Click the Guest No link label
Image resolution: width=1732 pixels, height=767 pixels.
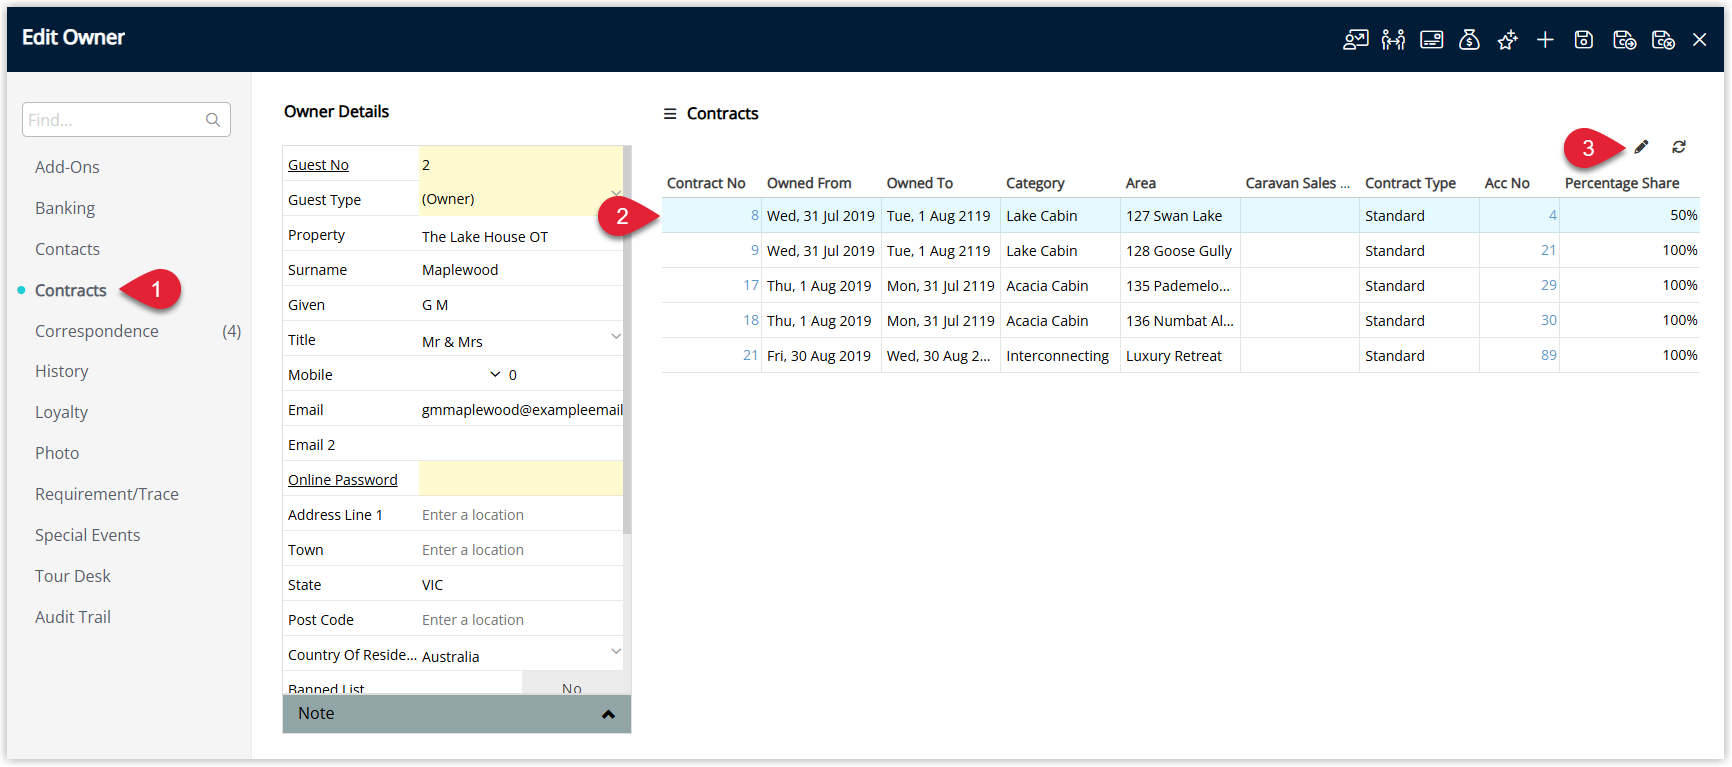click(318, 165)
